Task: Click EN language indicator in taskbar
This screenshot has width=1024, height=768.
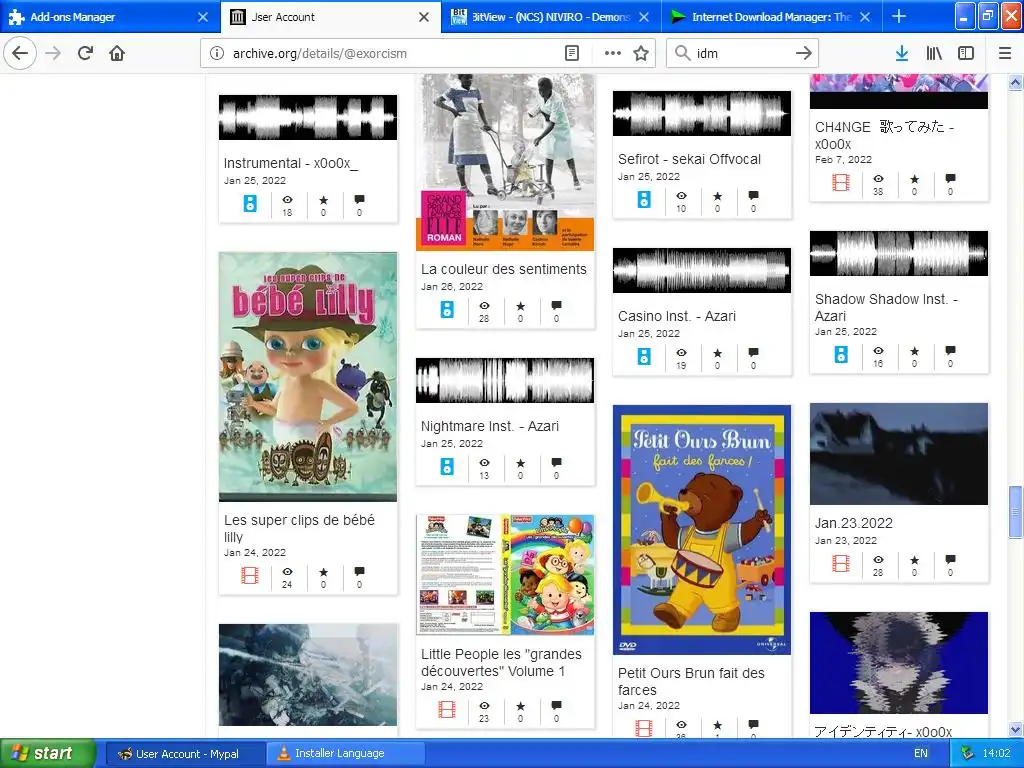Action: click(x=921, y=754)
